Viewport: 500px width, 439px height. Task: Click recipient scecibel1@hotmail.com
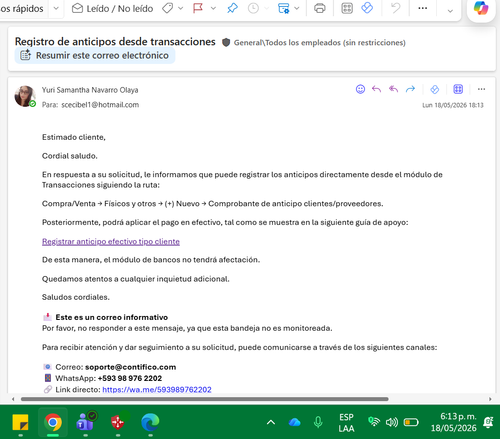[x=100, y=105]
